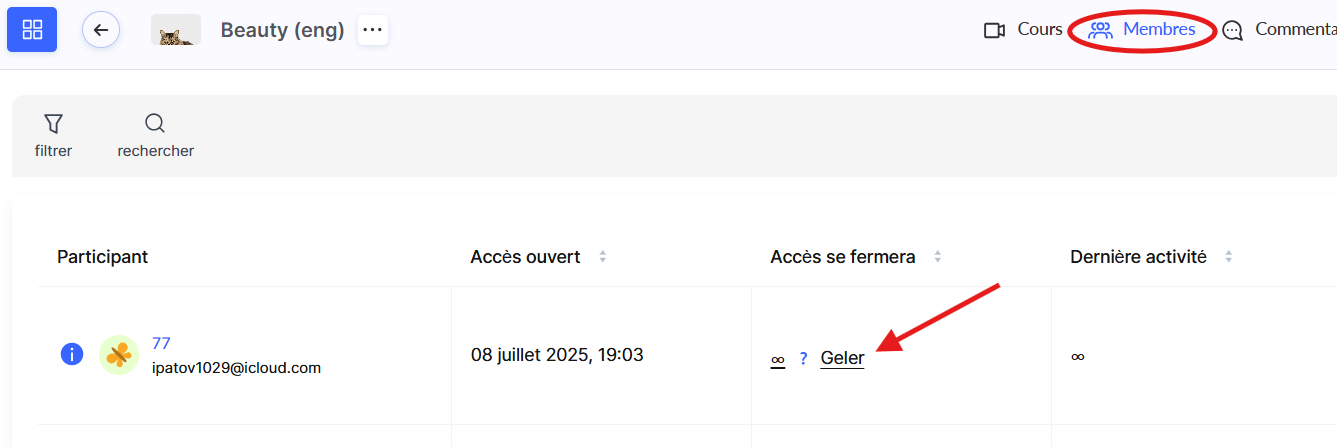Screen dimensions: 1337x447
Task: Open participant 77 profile link
Action: pyautogui.click(x=161, y=343)
